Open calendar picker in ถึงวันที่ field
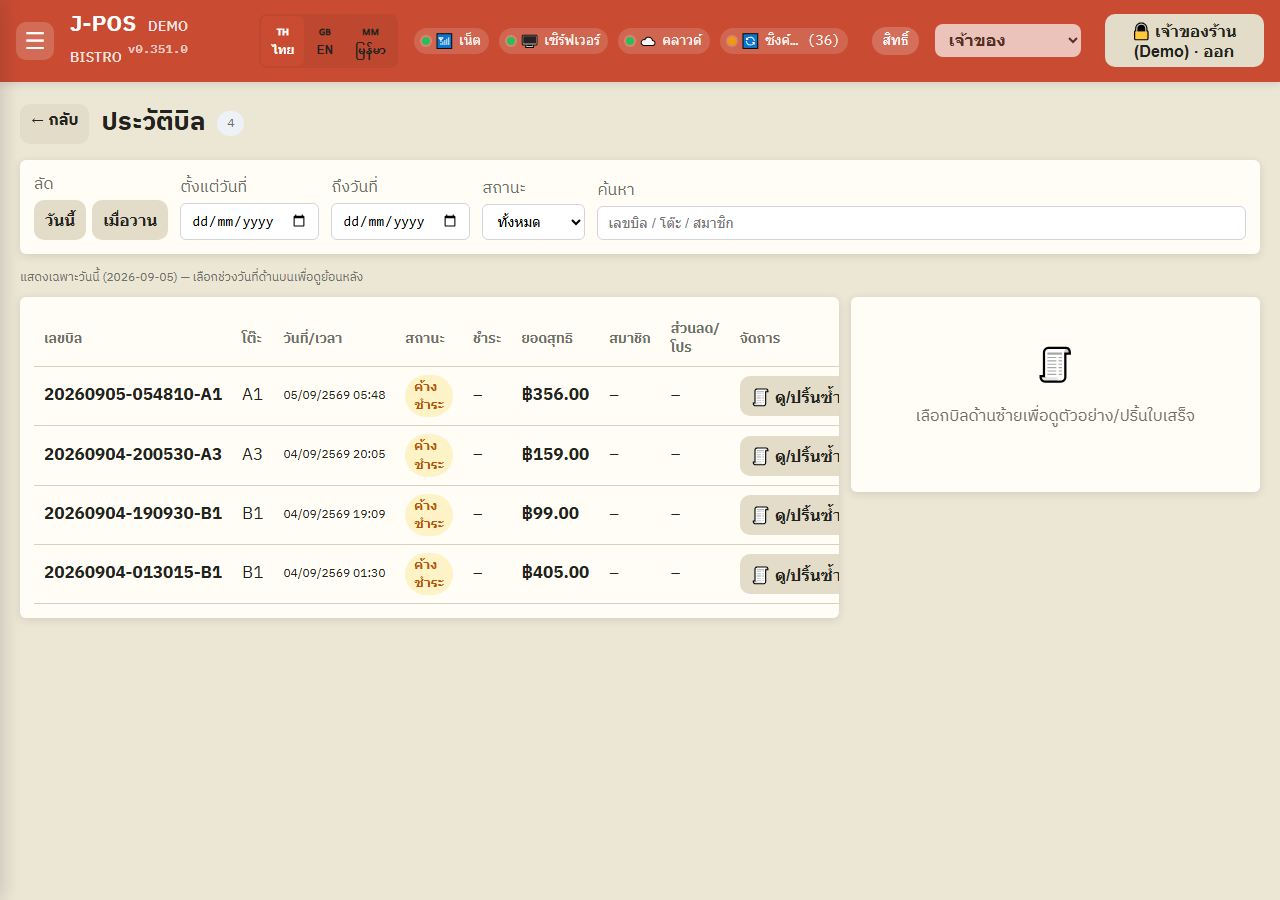The image size is (1280, 900). [x=450, y=222]
